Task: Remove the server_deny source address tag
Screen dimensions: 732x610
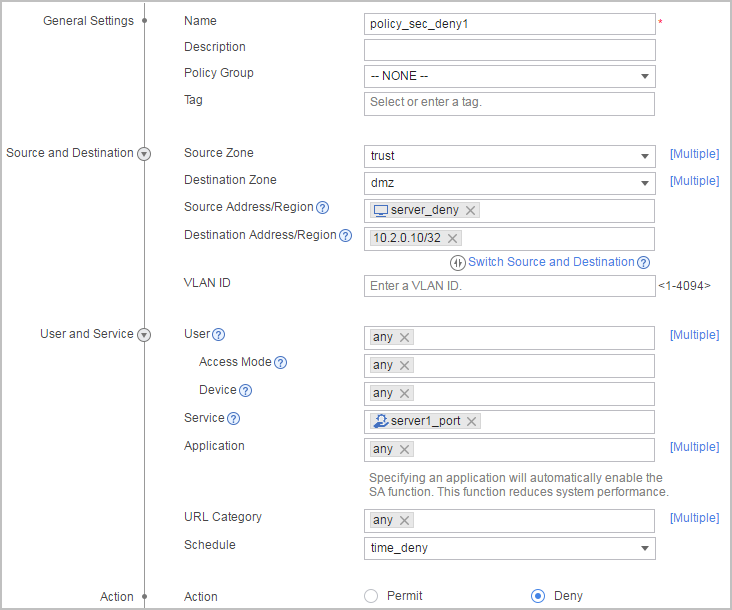Action: click(471, 210)
